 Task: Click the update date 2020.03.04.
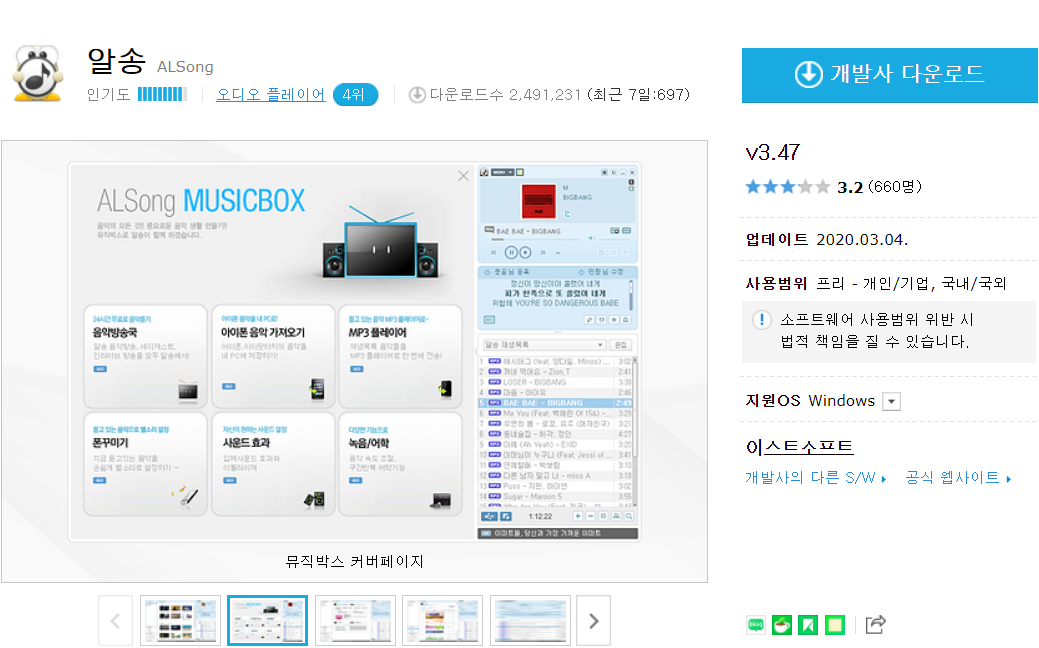(862, 240)
